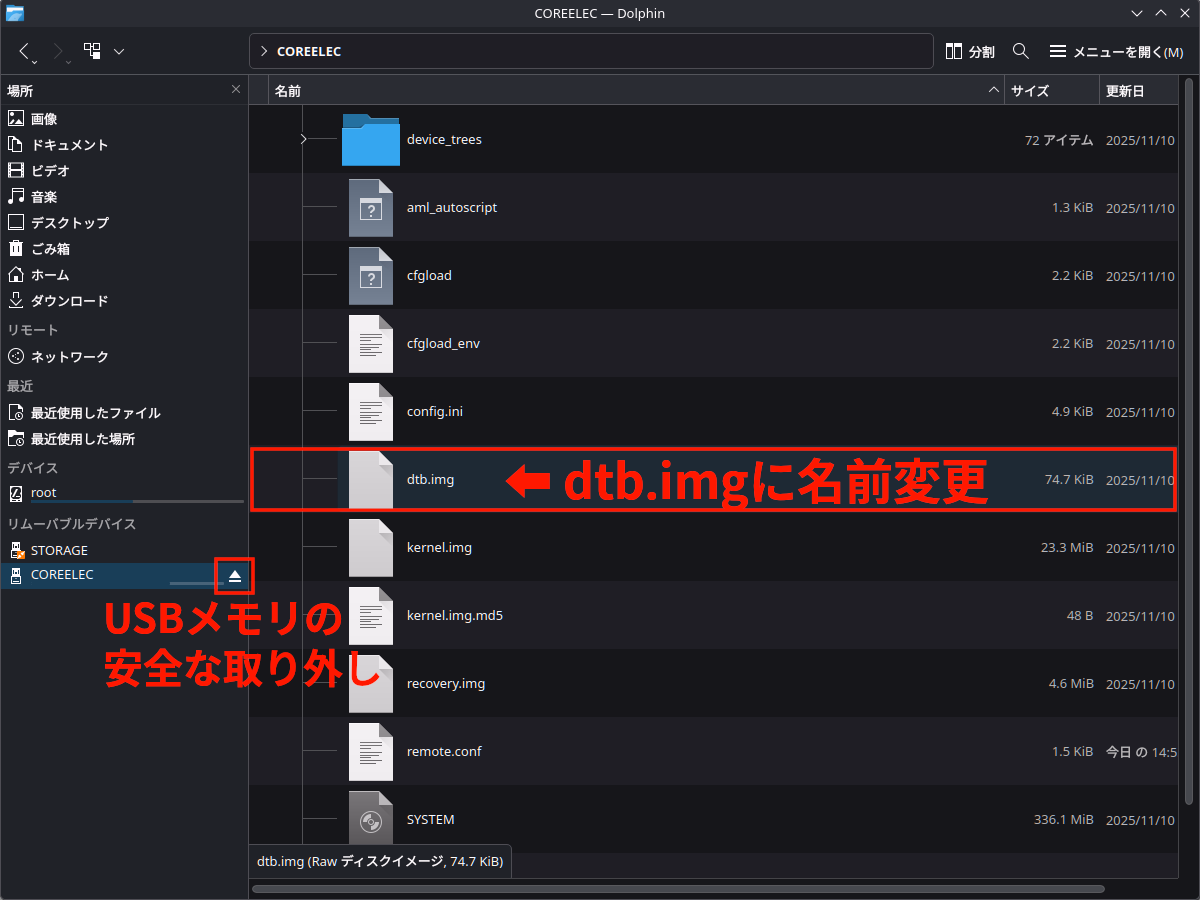The image size is (1200, 900).
Task: Open メニューを開く hamburger menu
Action: 1116,51
